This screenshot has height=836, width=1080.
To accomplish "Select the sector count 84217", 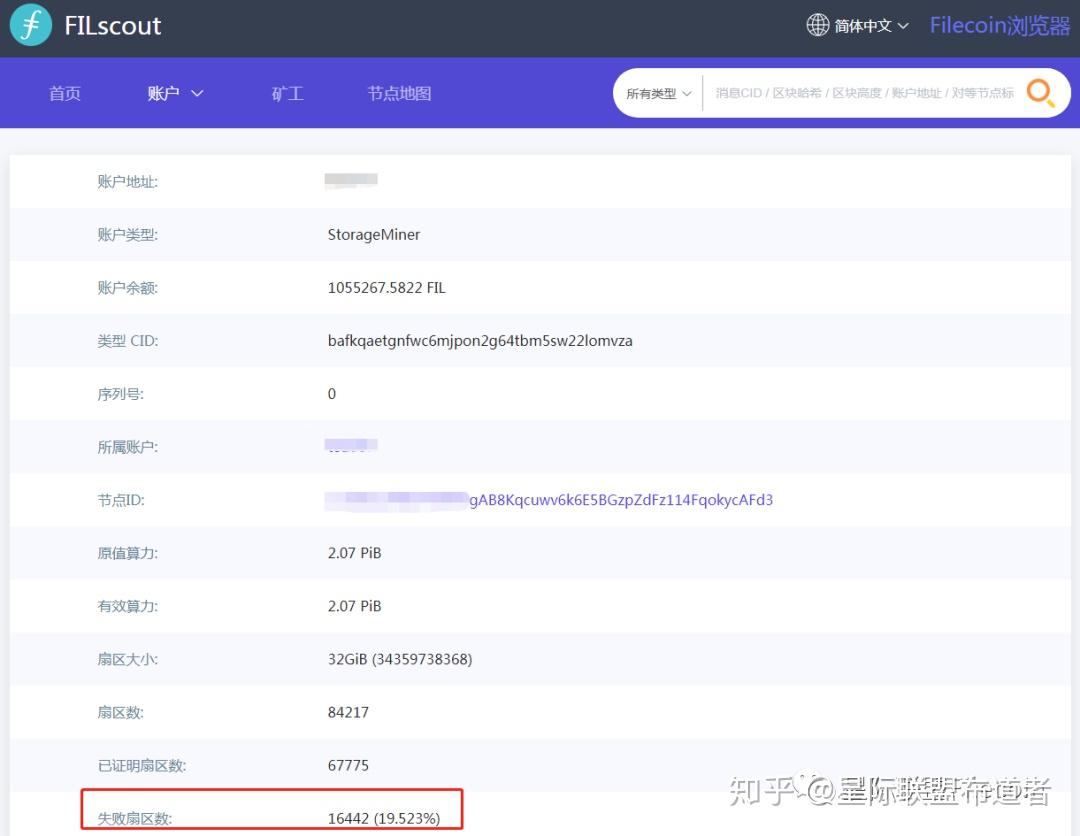I will click(x=349, y=712).
